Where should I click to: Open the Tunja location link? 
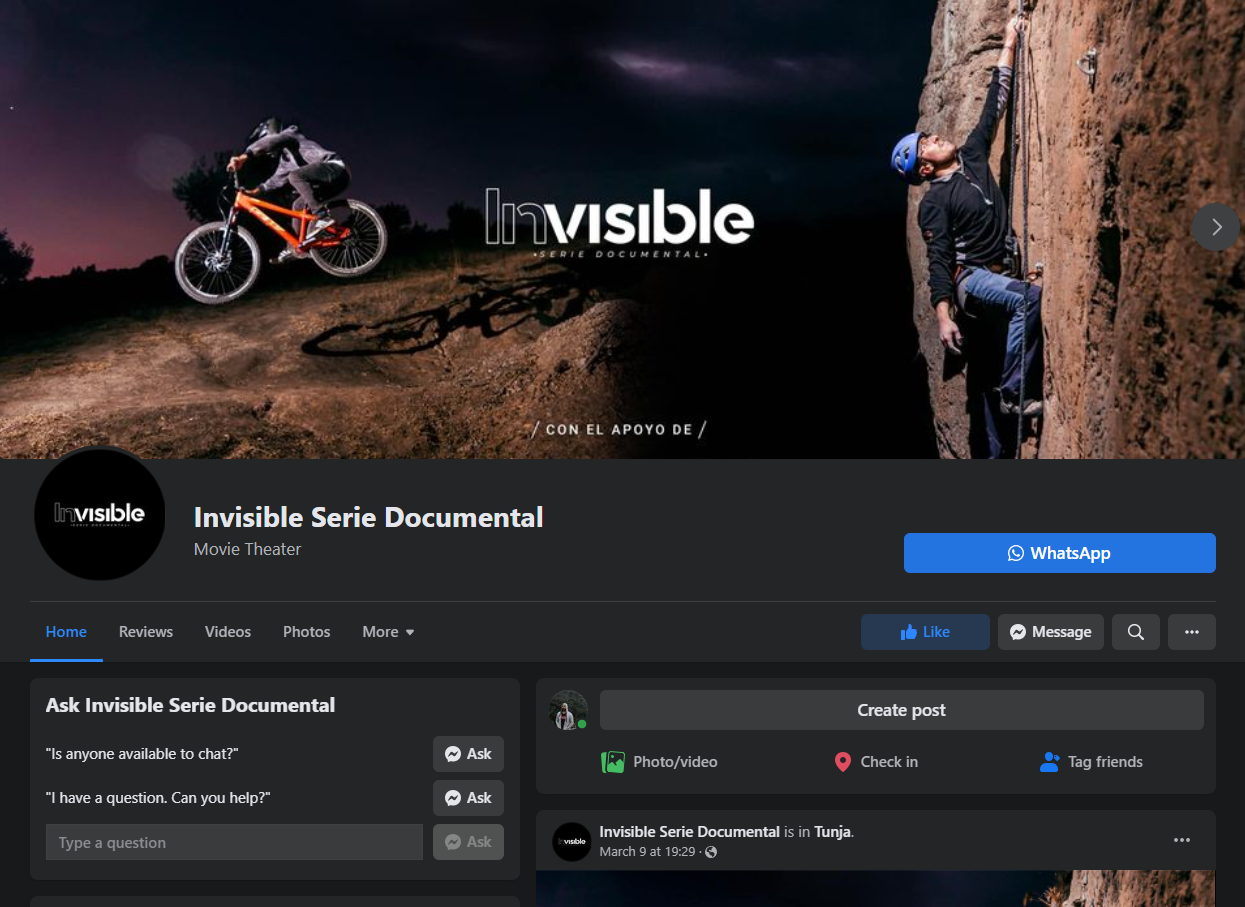click(x=832, y=832)
